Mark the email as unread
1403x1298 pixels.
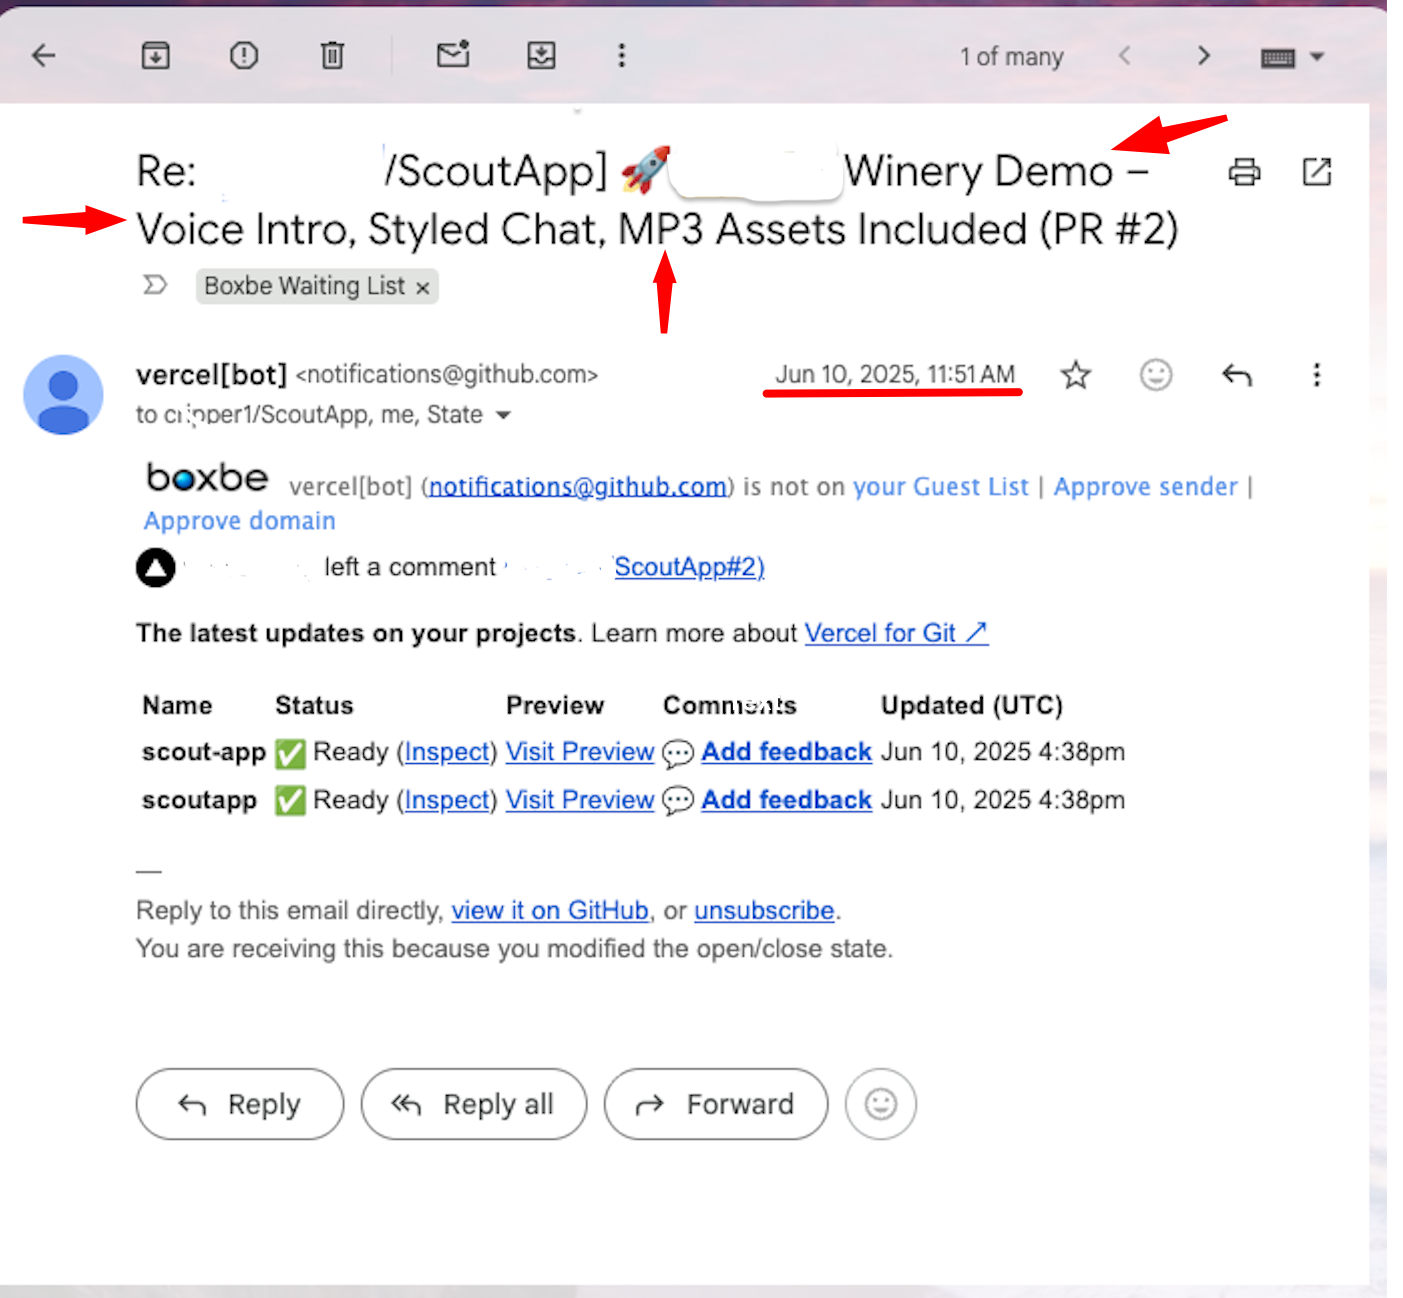453,54
